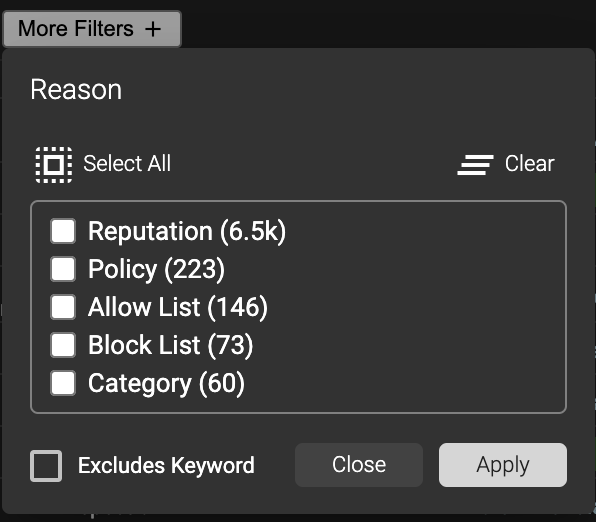Viewport: 596px width, 522px height.
Task: Toggle the Category (60) checkbox
Action: coord(63,383)
